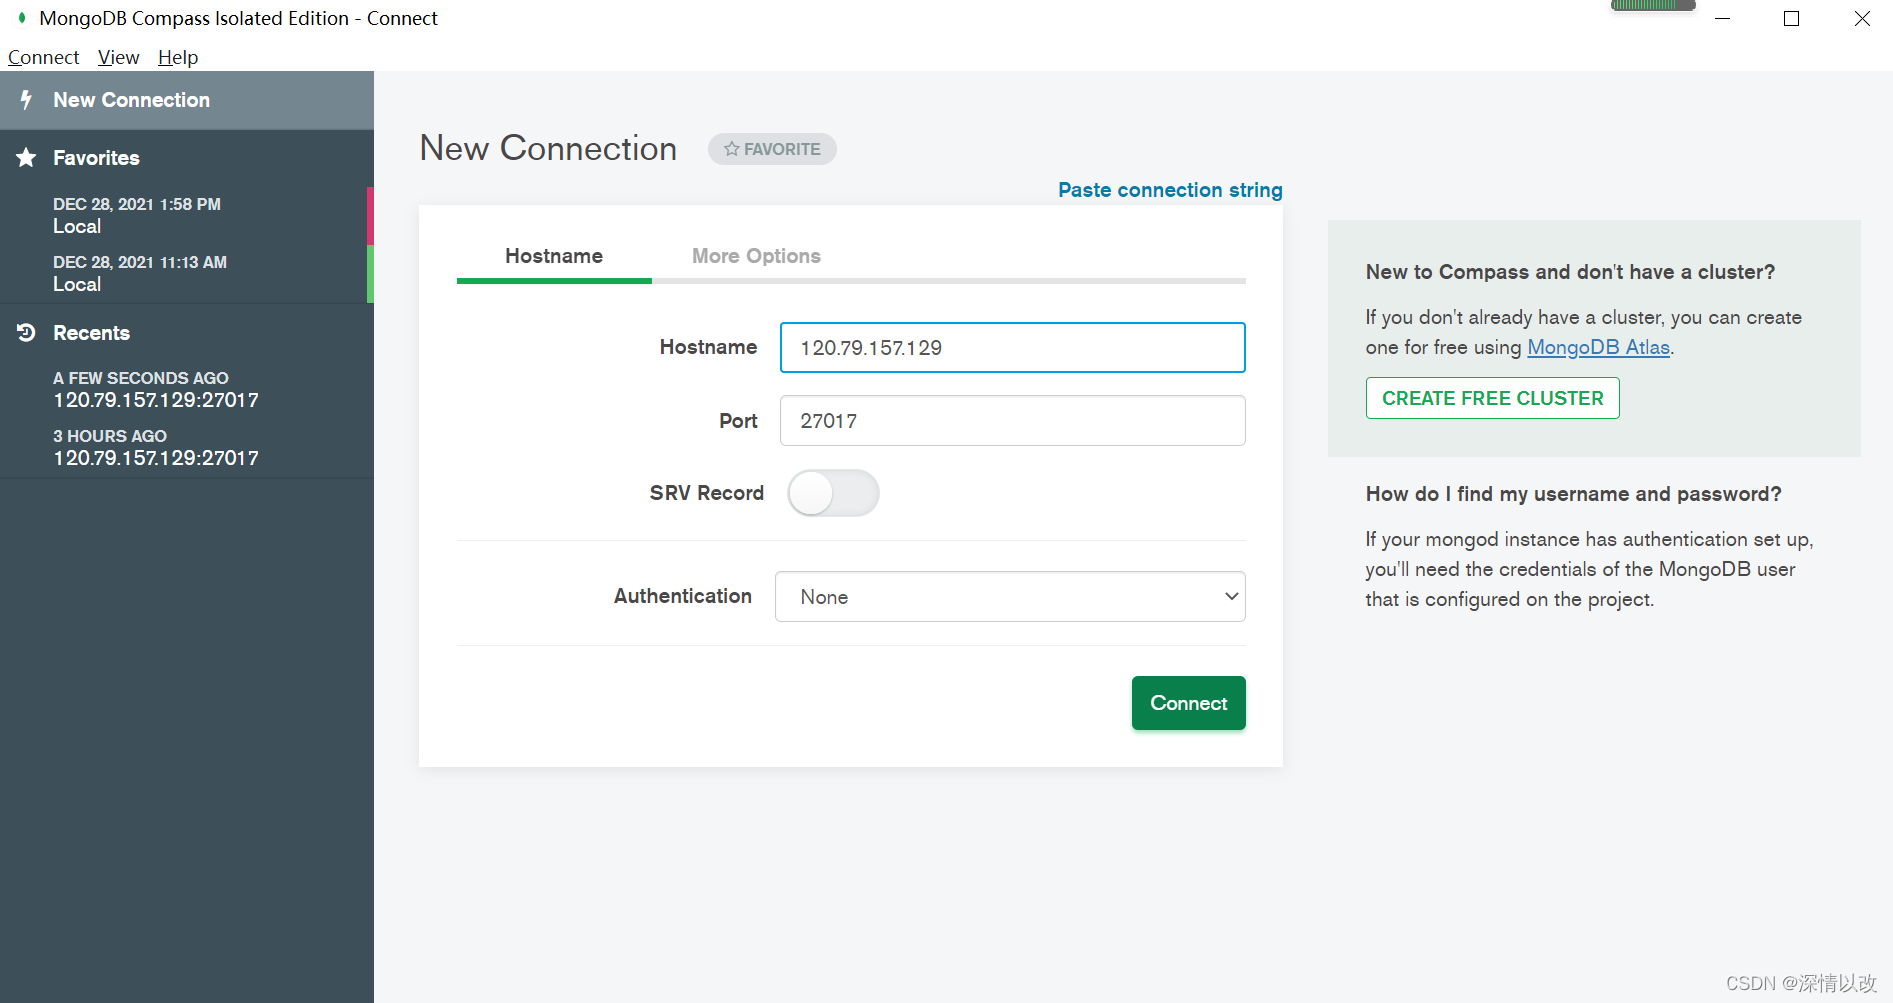Maximize the Compass window
Image resolution: width=1893 pixels, height=1003 pixels.
pos(1791,18)
